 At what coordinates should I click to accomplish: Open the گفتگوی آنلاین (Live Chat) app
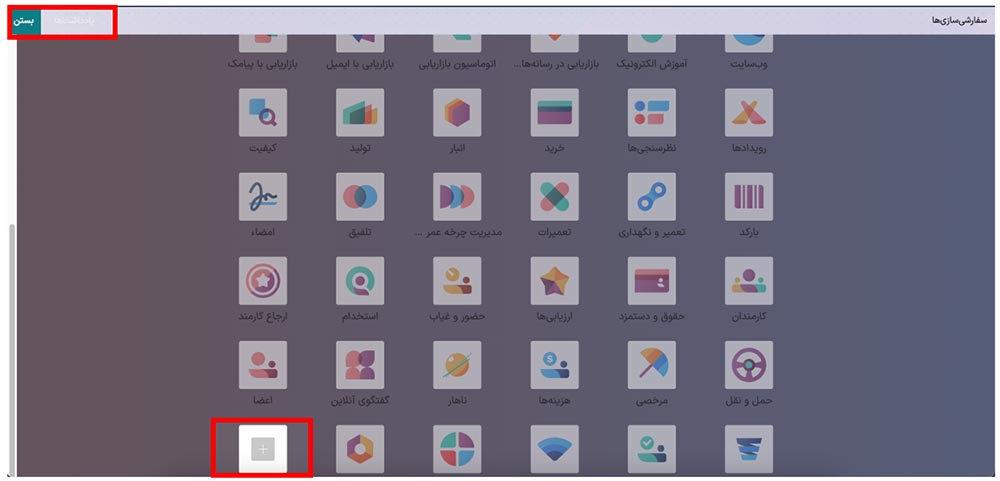360,365
